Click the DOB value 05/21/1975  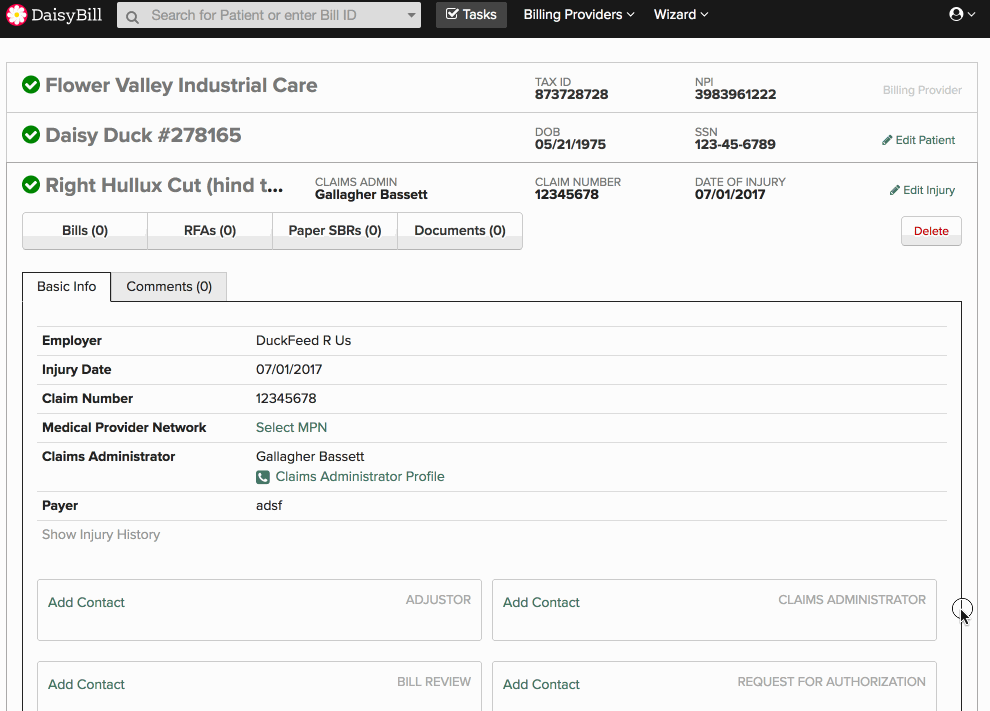click(x=570, y=144)
